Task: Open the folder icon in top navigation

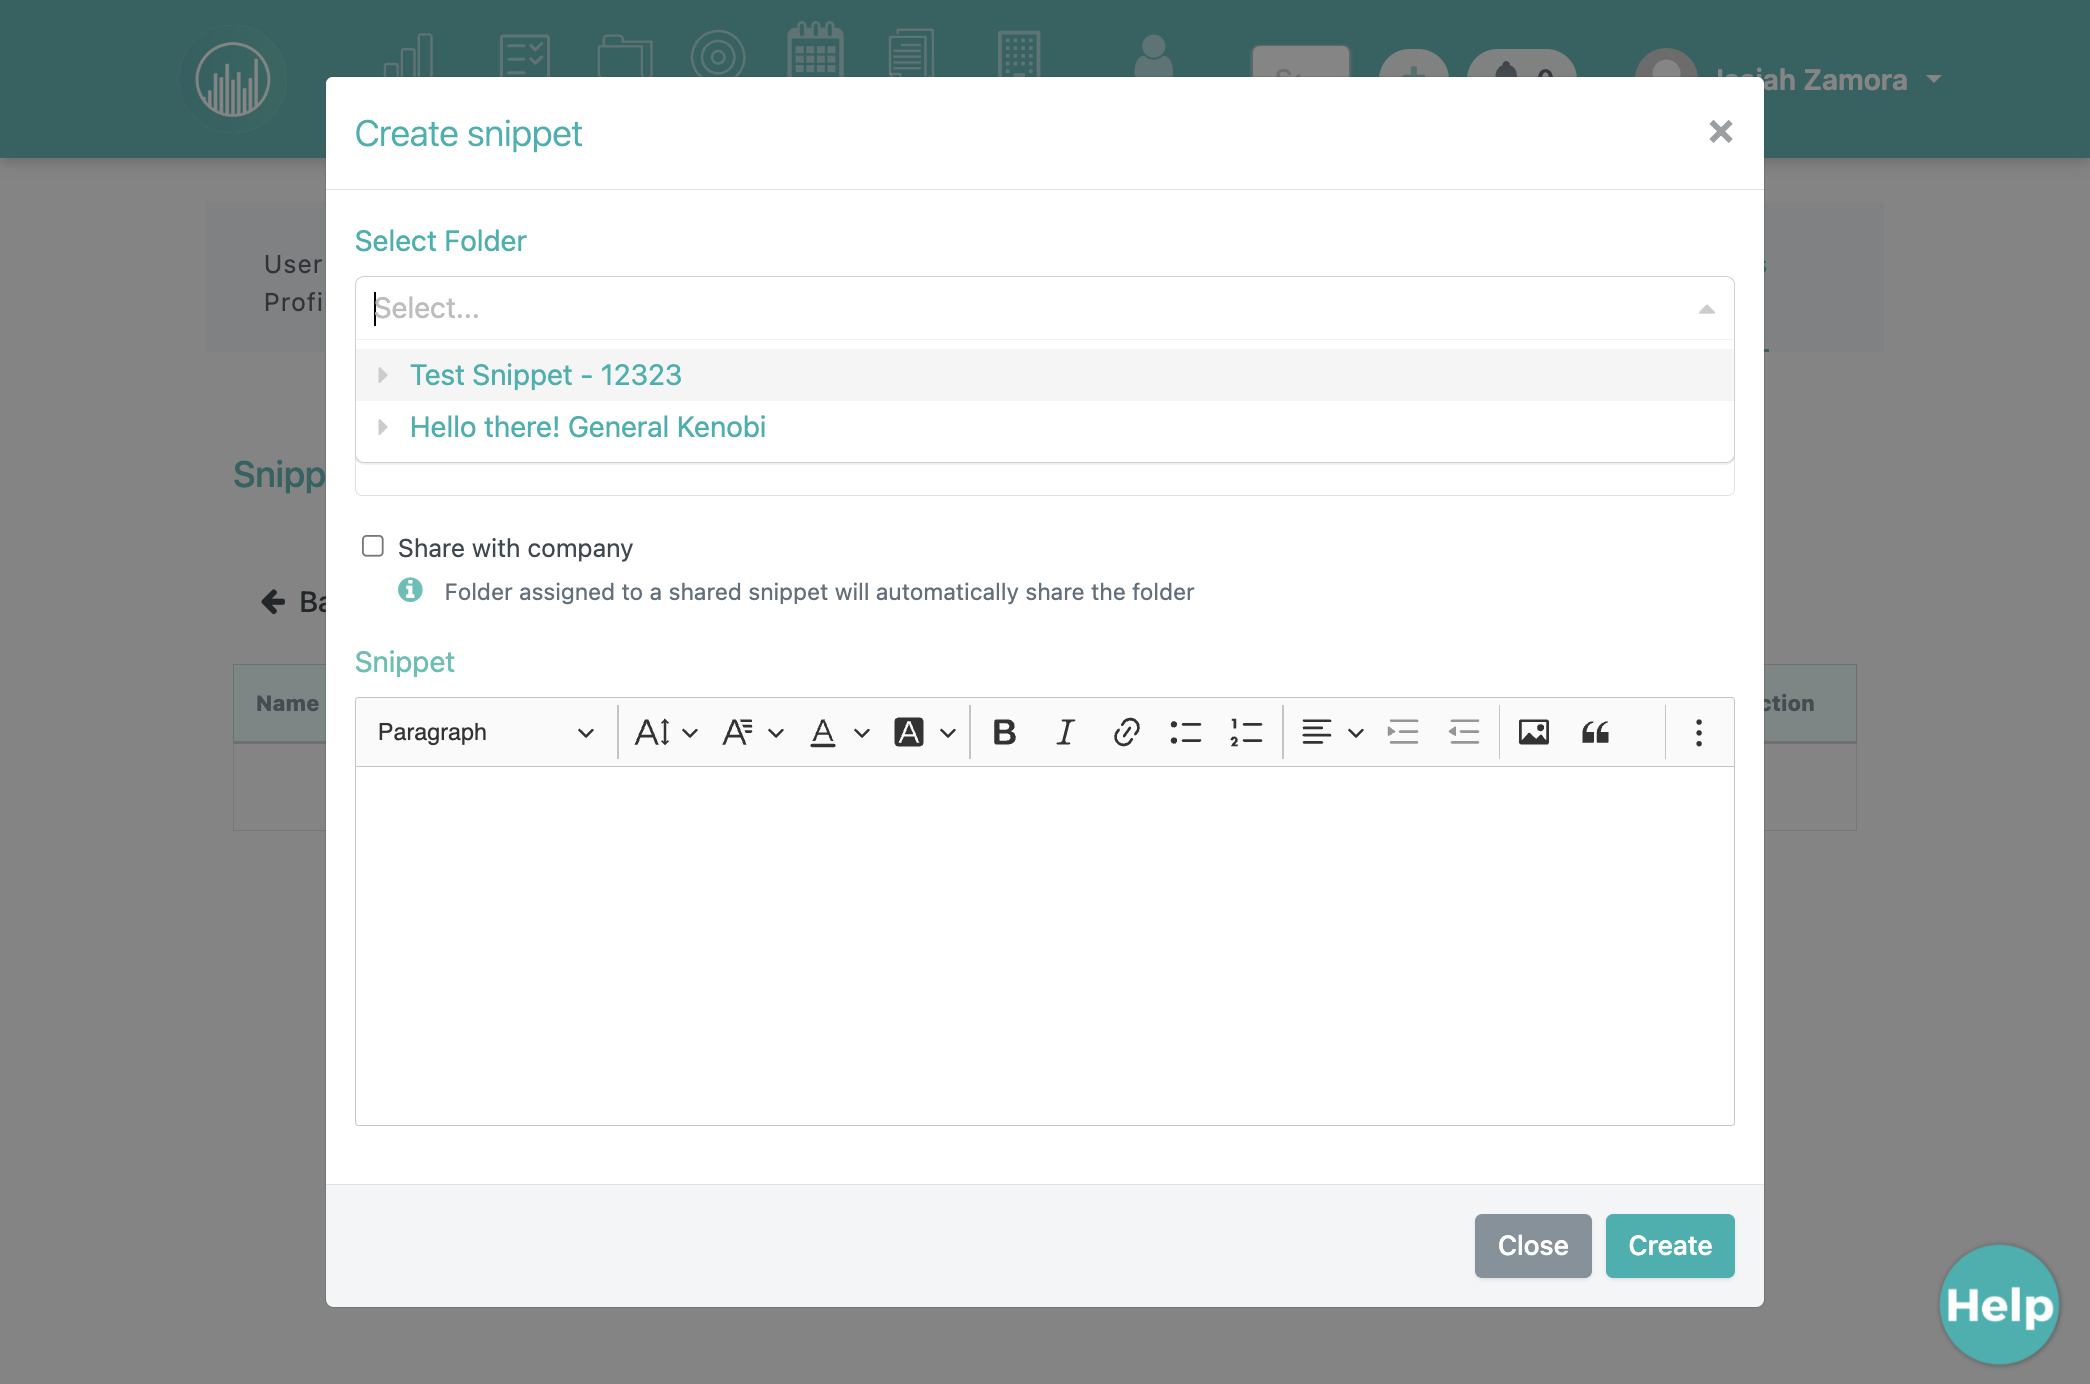Action: tap(625, 56)
